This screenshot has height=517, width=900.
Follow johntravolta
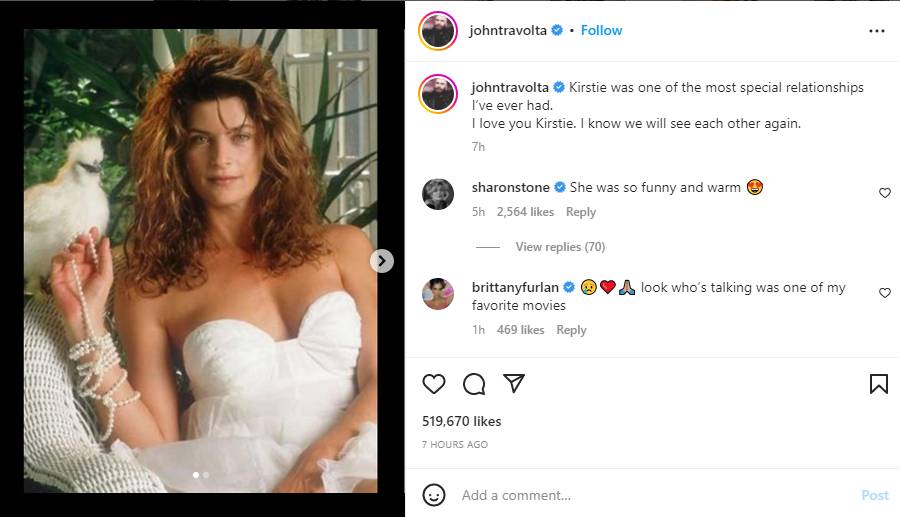(x=602, y=30)
